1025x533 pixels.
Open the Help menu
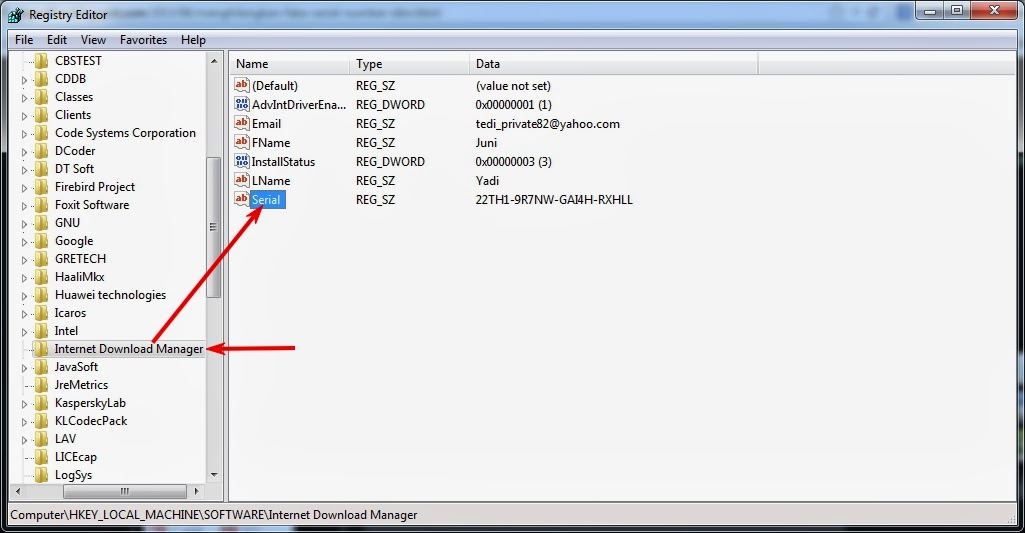tap(193, 40)
